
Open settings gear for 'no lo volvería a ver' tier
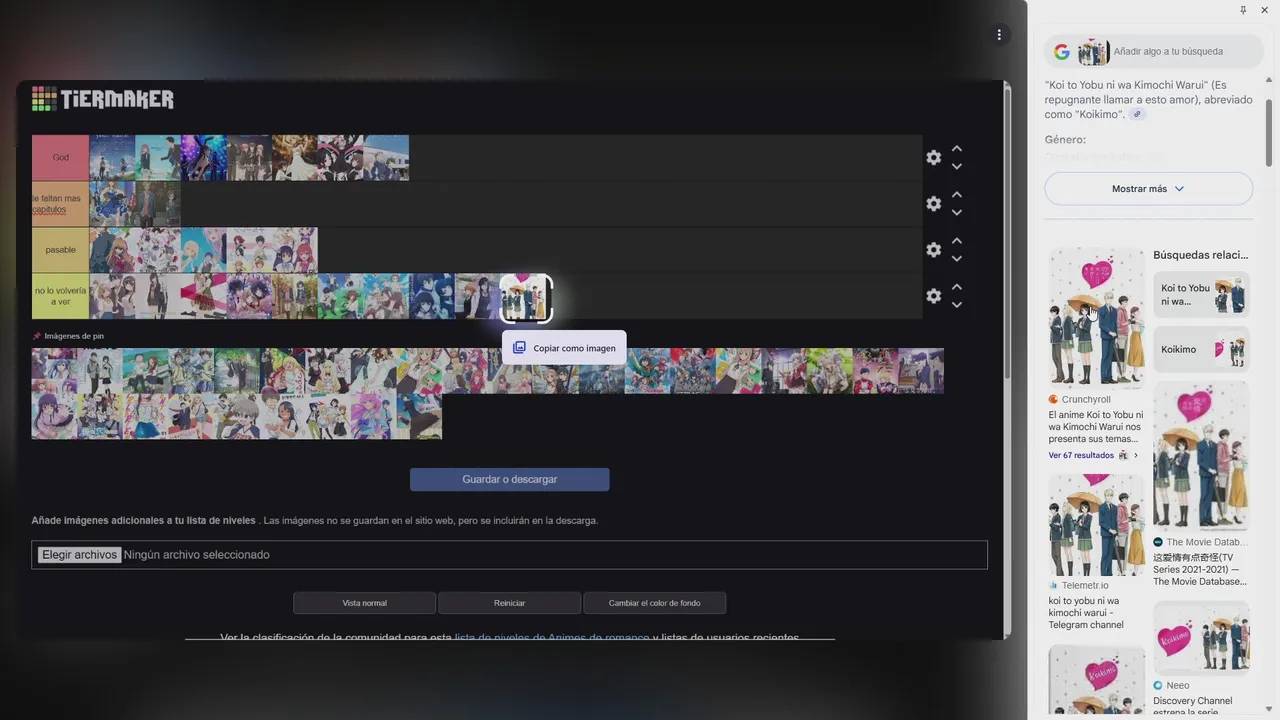pyautogui.click(x=933, y=296)
